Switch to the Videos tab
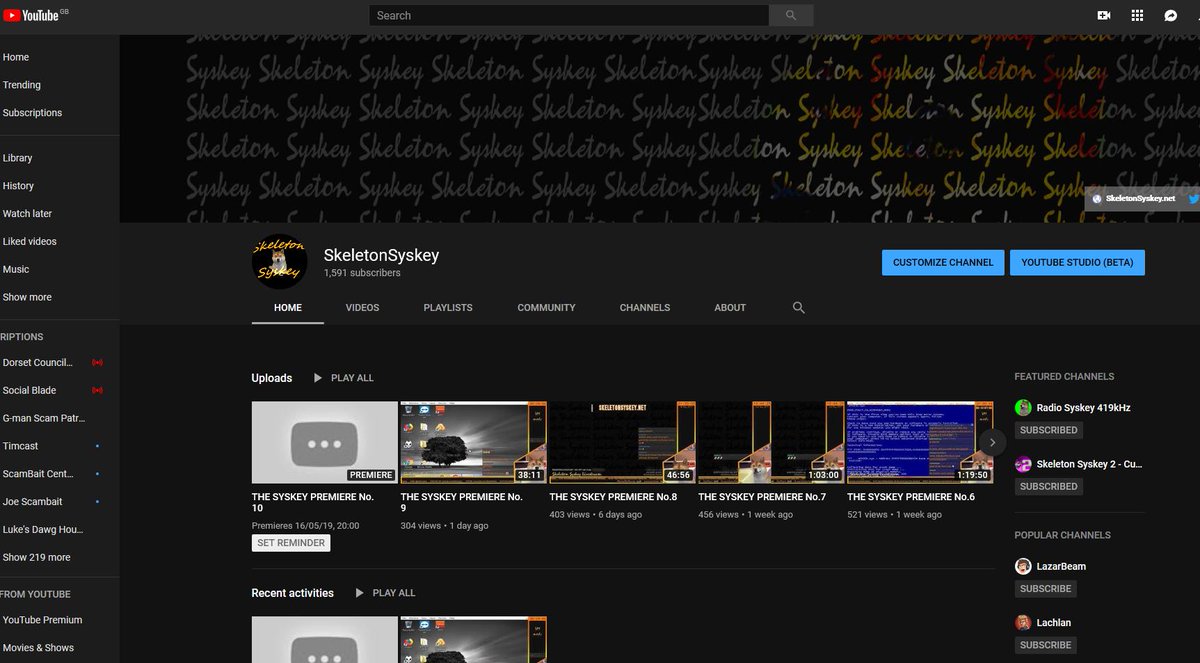1200x663 pixels. pos(362,308)
